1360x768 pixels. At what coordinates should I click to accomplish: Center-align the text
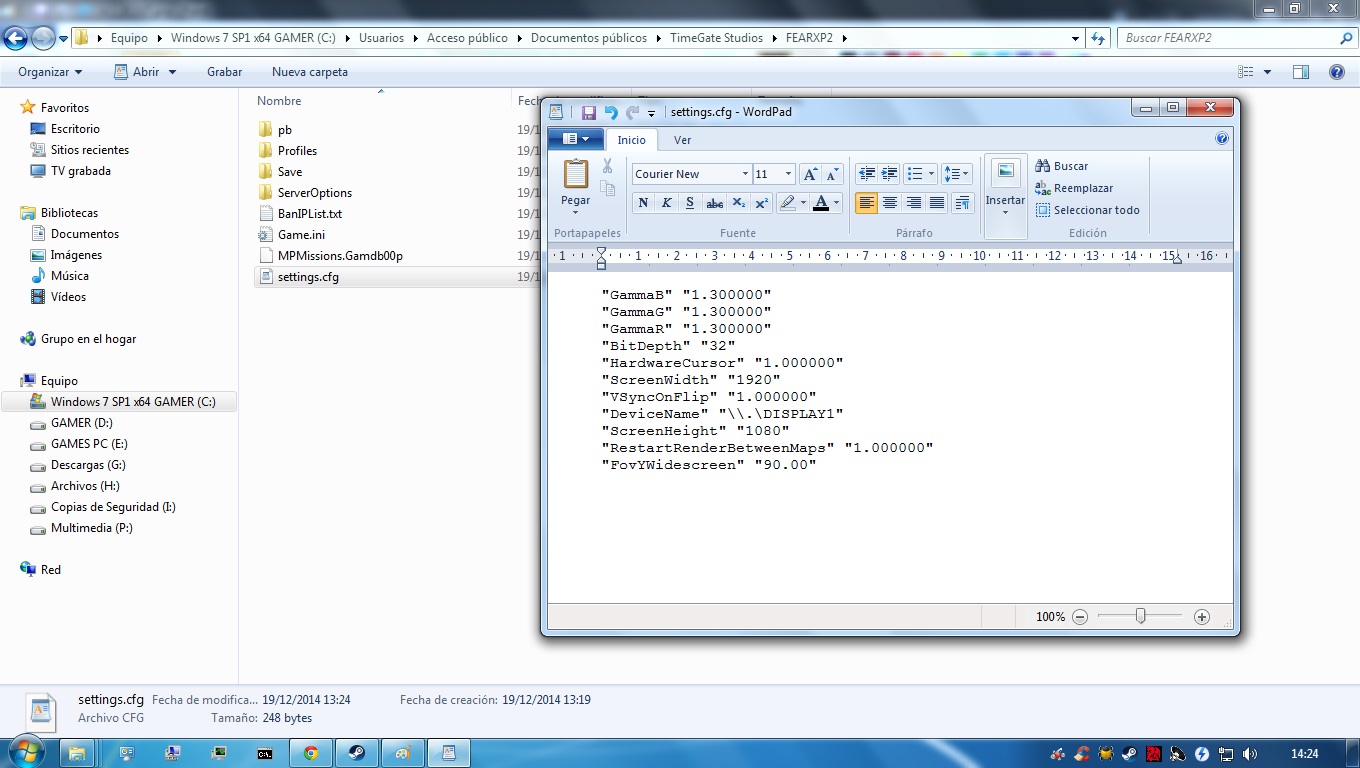click(x=890, y=203)
